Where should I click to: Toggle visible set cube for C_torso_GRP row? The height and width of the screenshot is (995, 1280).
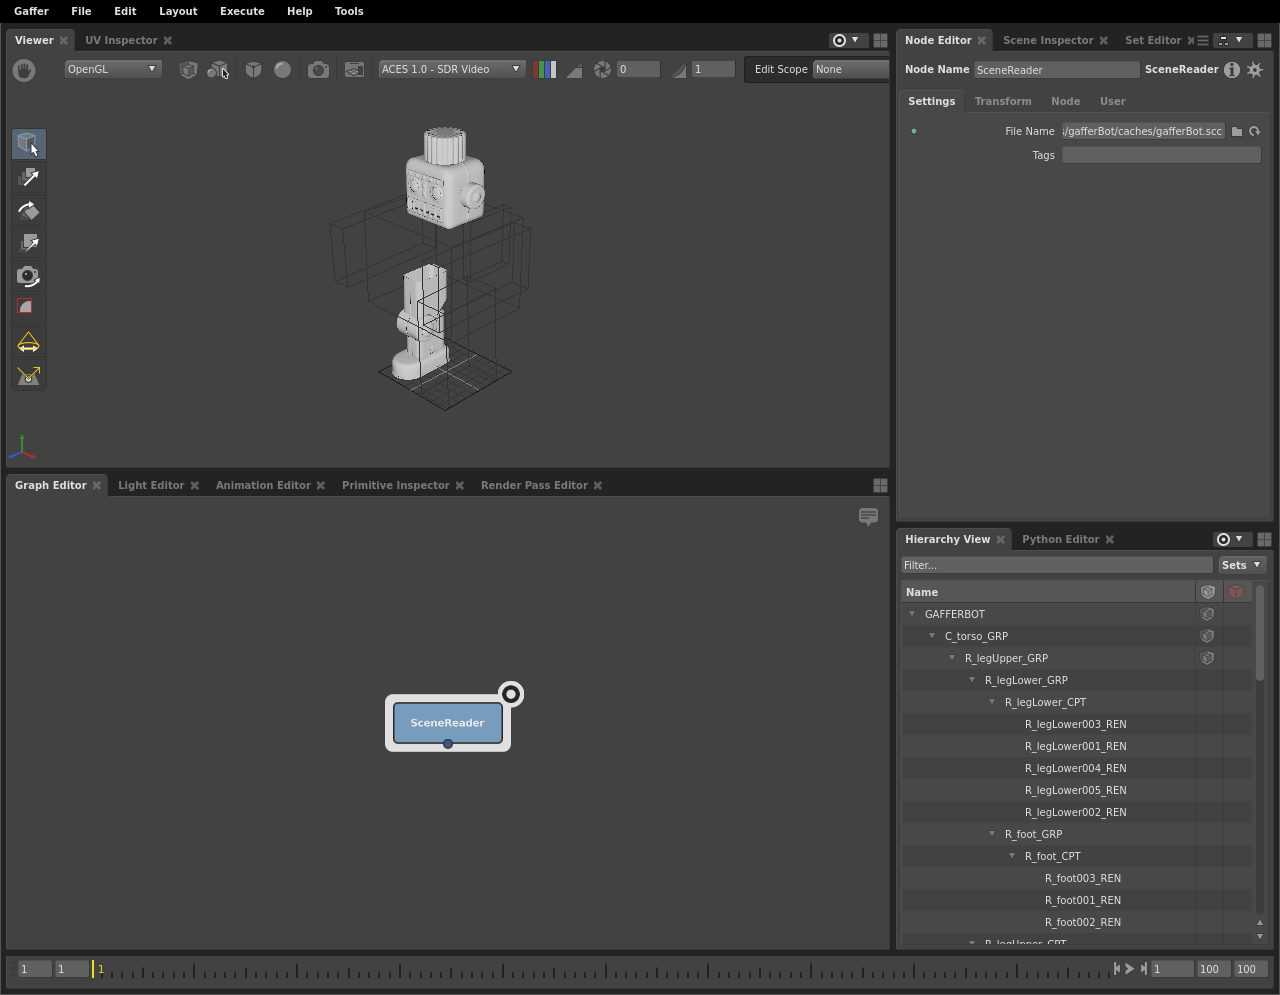click(1207, 636)
